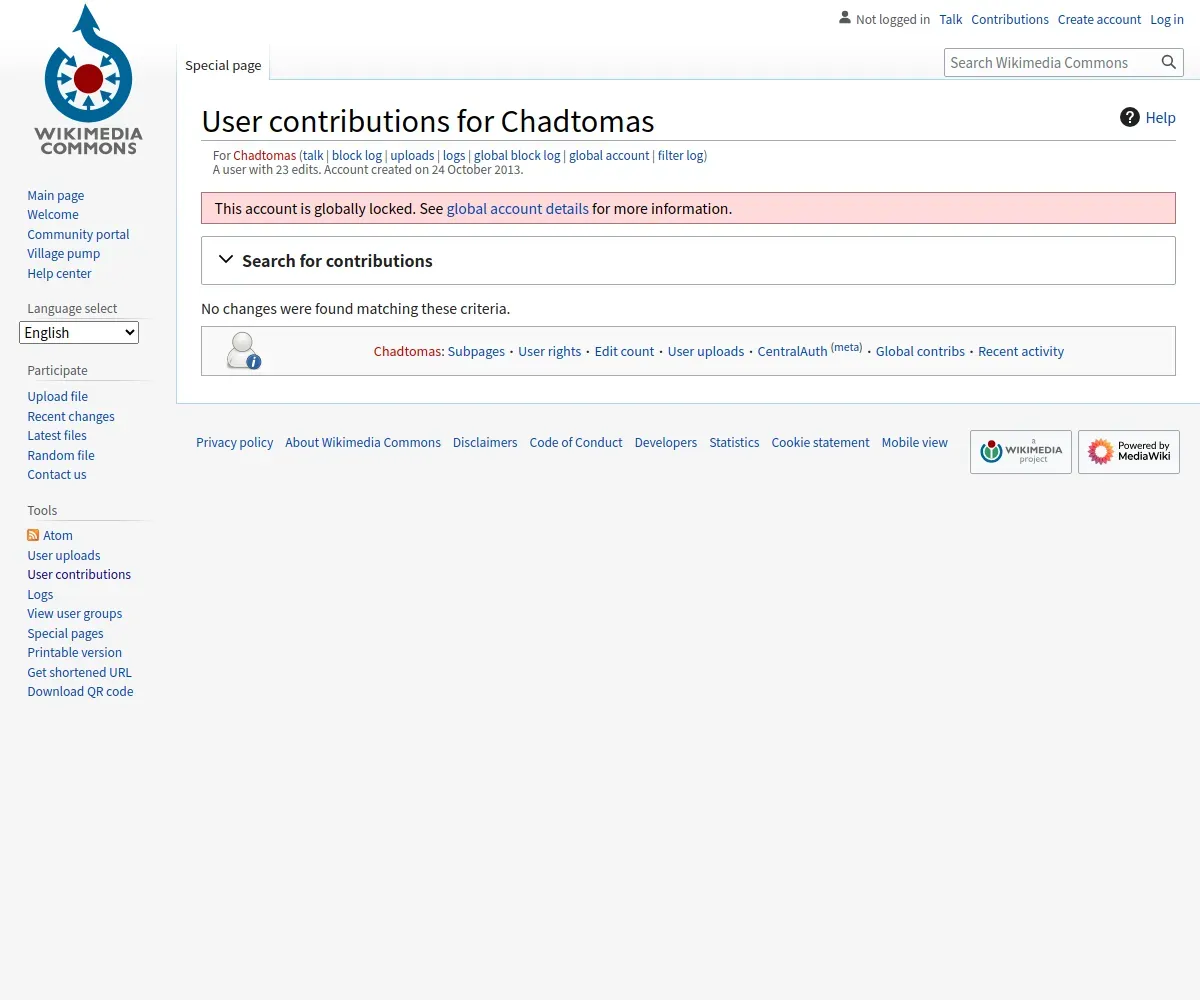Open the Help link
Viewport: 1200px width, 1000px height.
point(1160,117)
